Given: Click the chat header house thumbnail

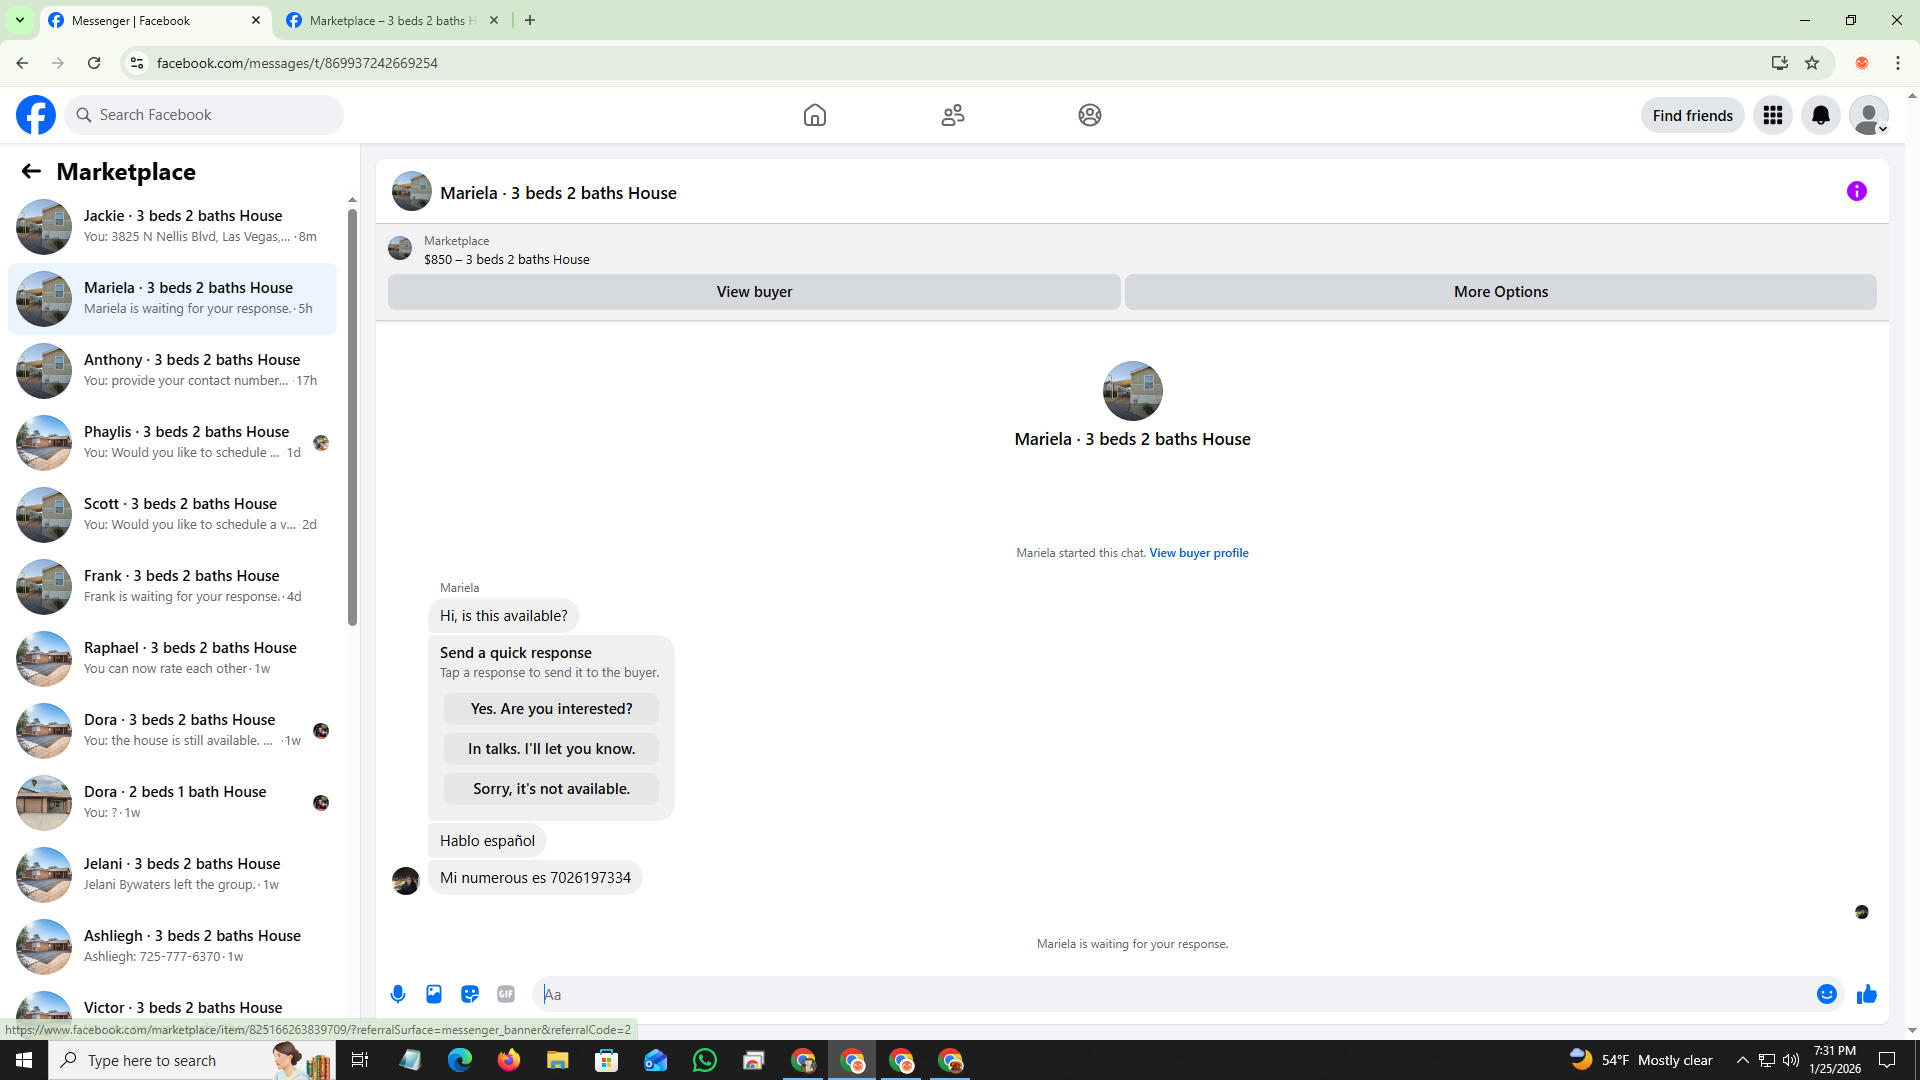Looking at the screenshot, I should tap(412, 191).
